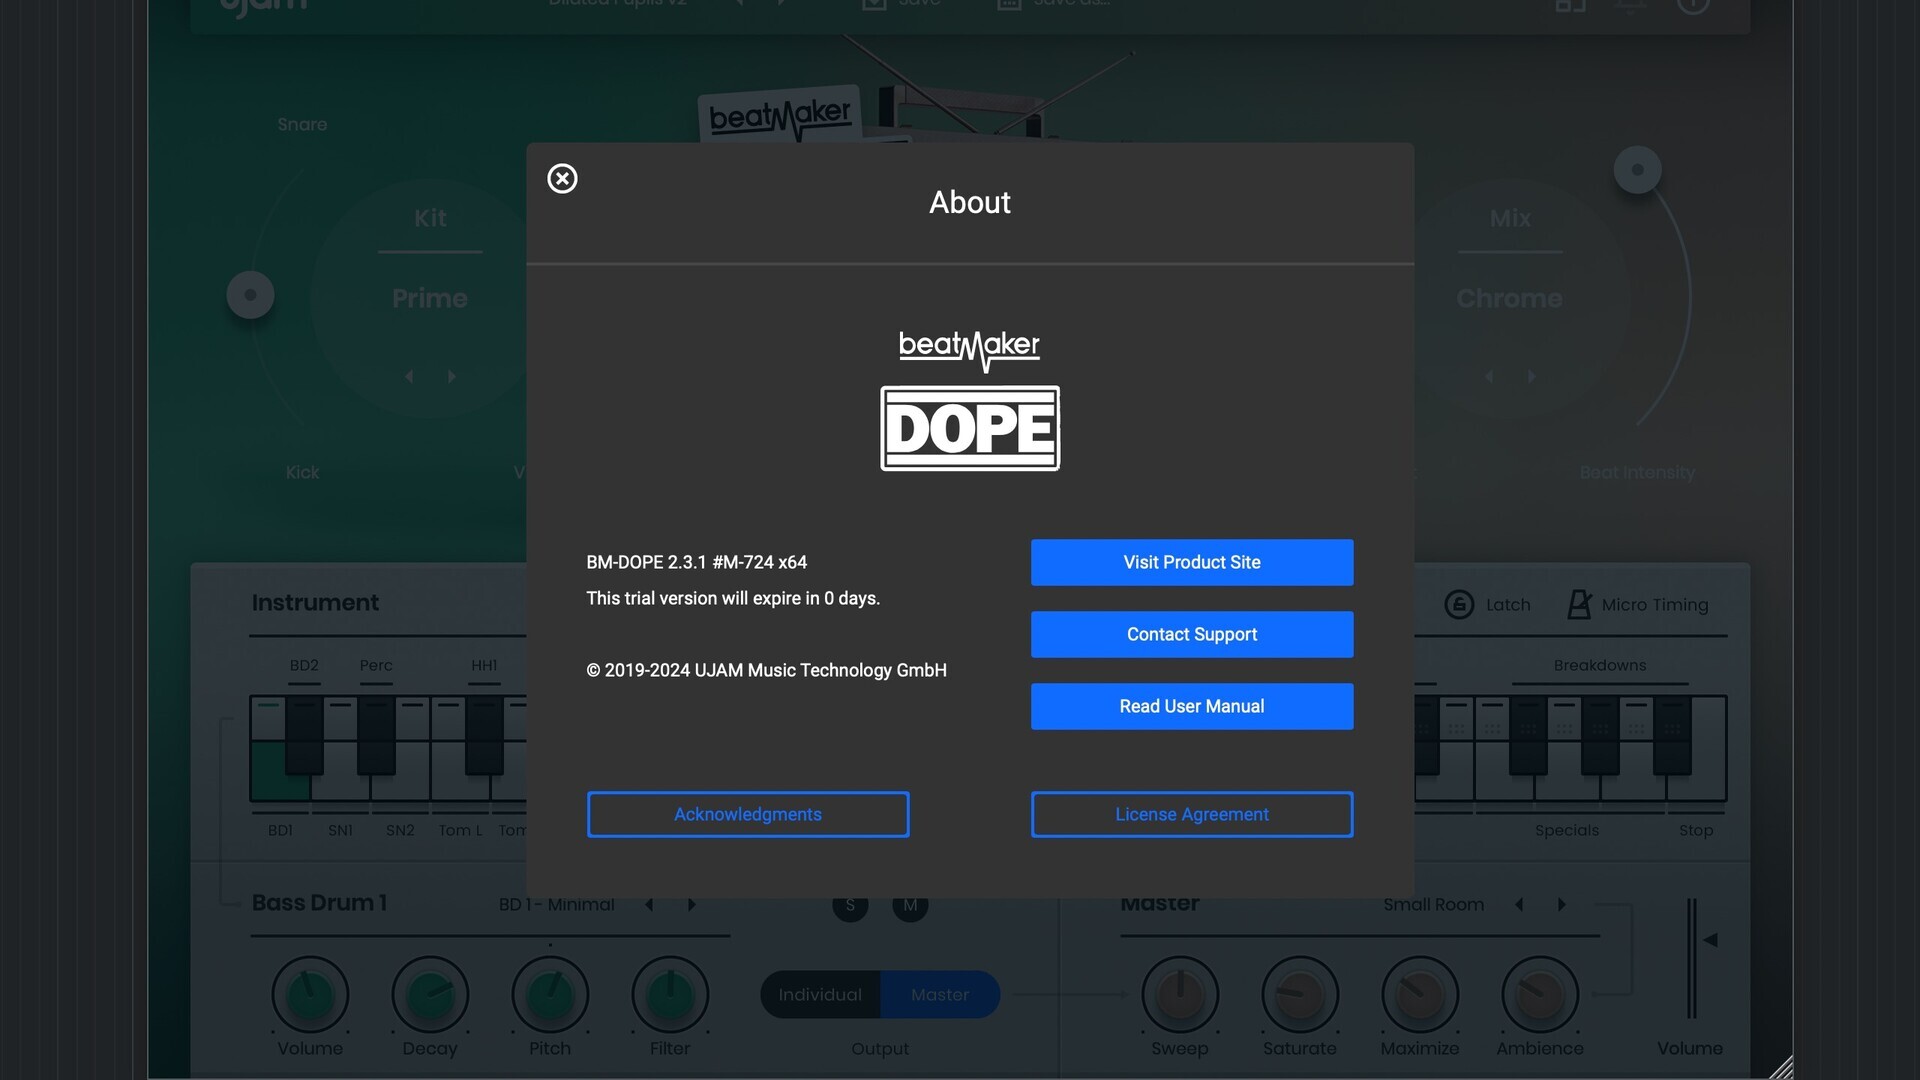Image resolution: width=1920 pixels, height=1080 pixels.
Task: Click the Bass Drum Volume knob
Action: (310, 994)
